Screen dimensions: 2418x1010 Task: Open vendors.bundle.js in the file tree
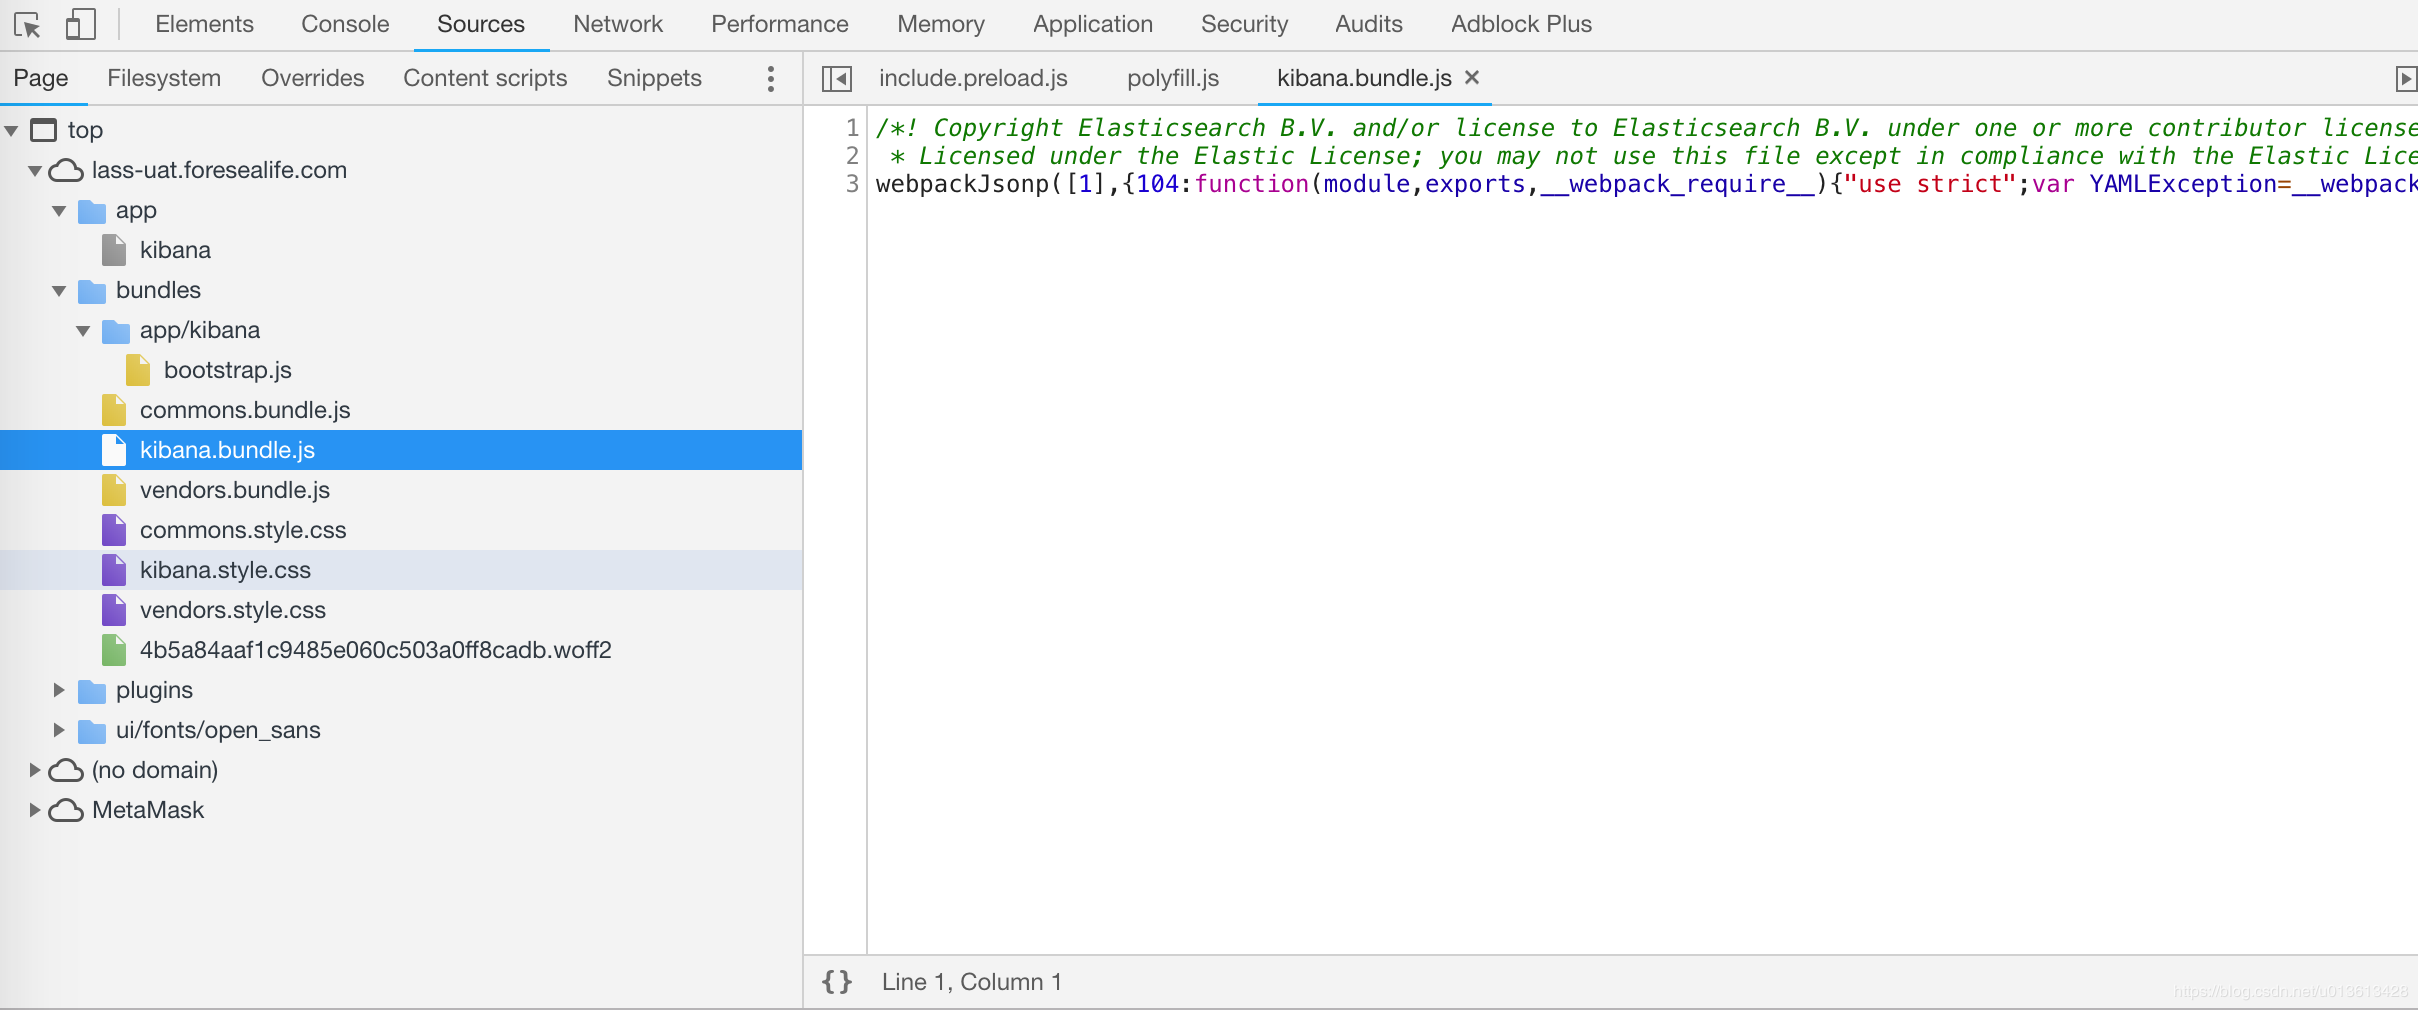tap(235, 490)
